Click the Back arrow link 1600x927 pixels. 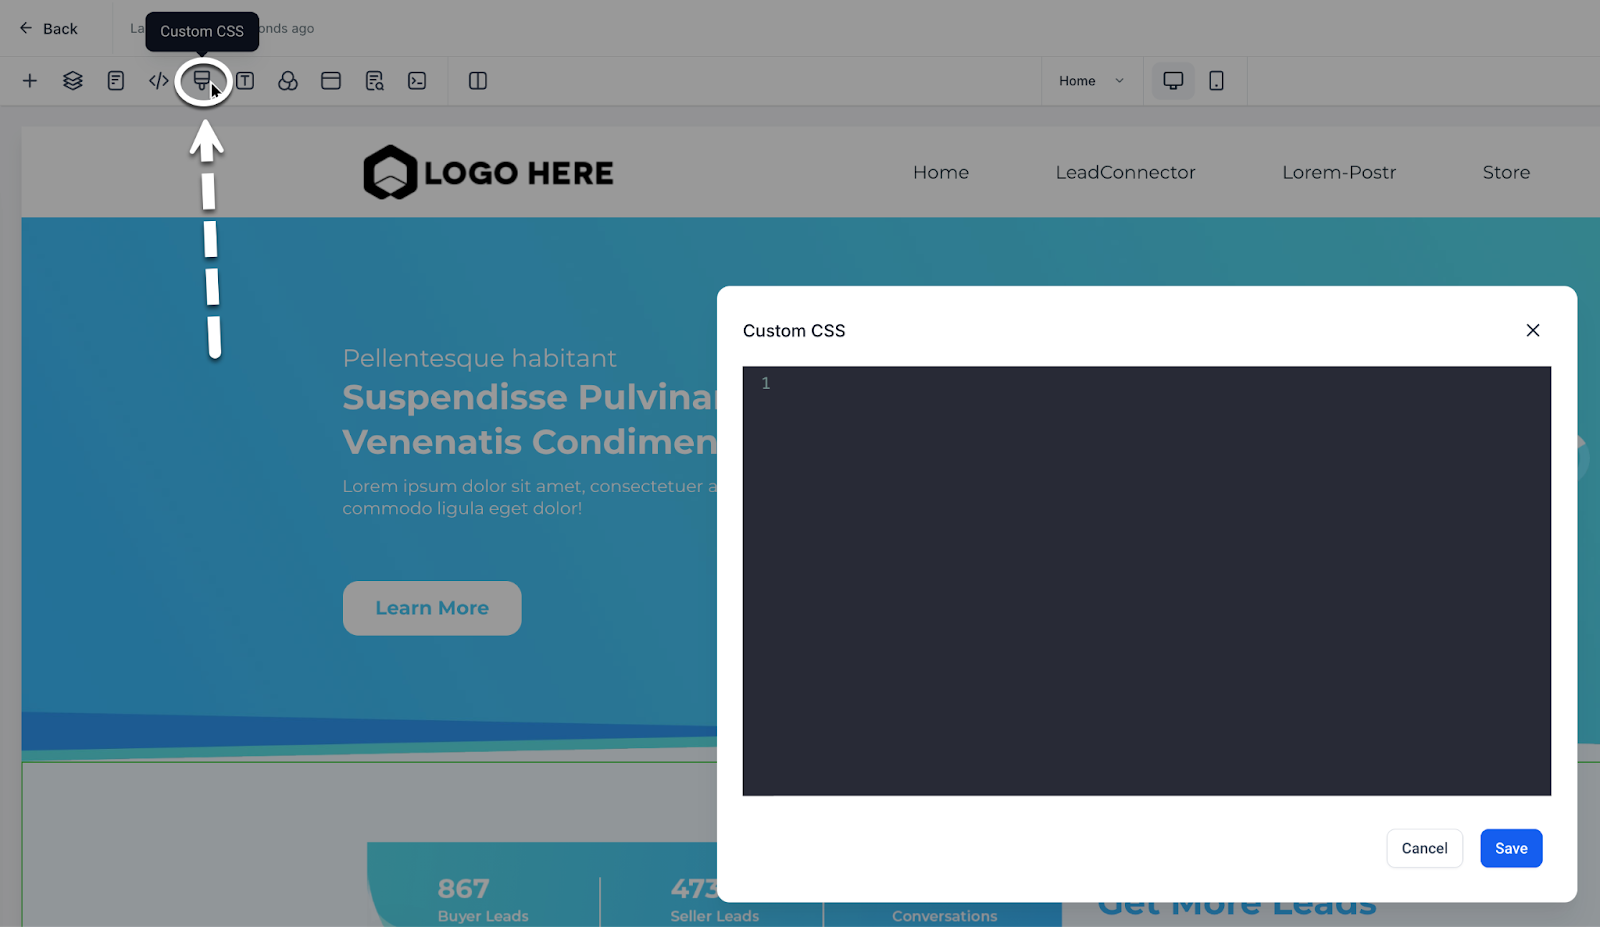[x=48, y=29]
